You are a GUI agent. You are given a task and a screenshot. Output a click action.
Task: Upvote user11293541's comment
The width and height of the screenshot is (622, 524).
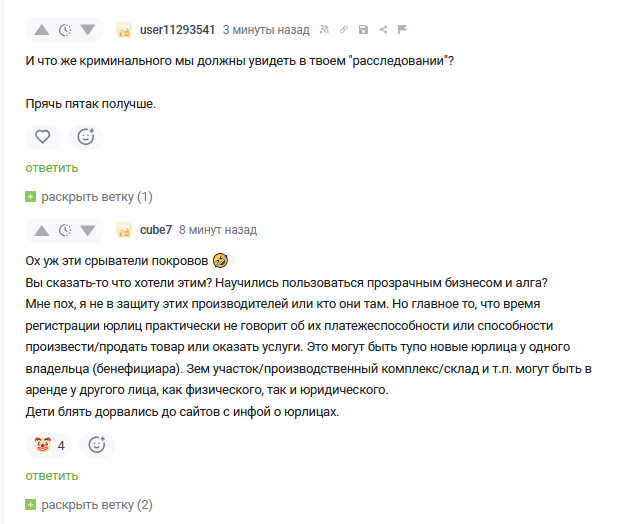[x=42, y=30]
